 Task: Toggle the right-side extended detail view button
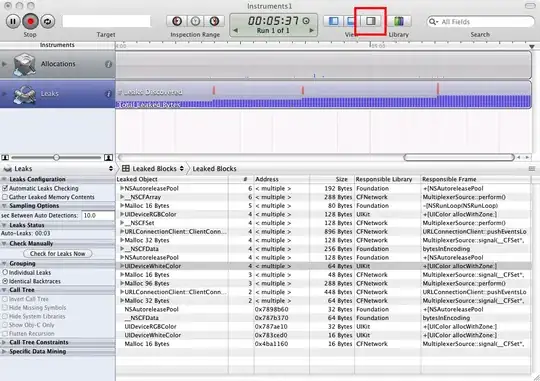point(371,21)
